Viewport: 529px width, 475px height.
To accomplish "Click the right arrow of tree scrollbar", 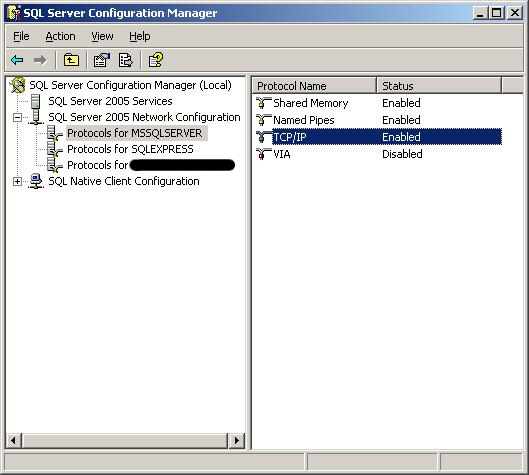I will pyautogui.click(x=236, y=441).
